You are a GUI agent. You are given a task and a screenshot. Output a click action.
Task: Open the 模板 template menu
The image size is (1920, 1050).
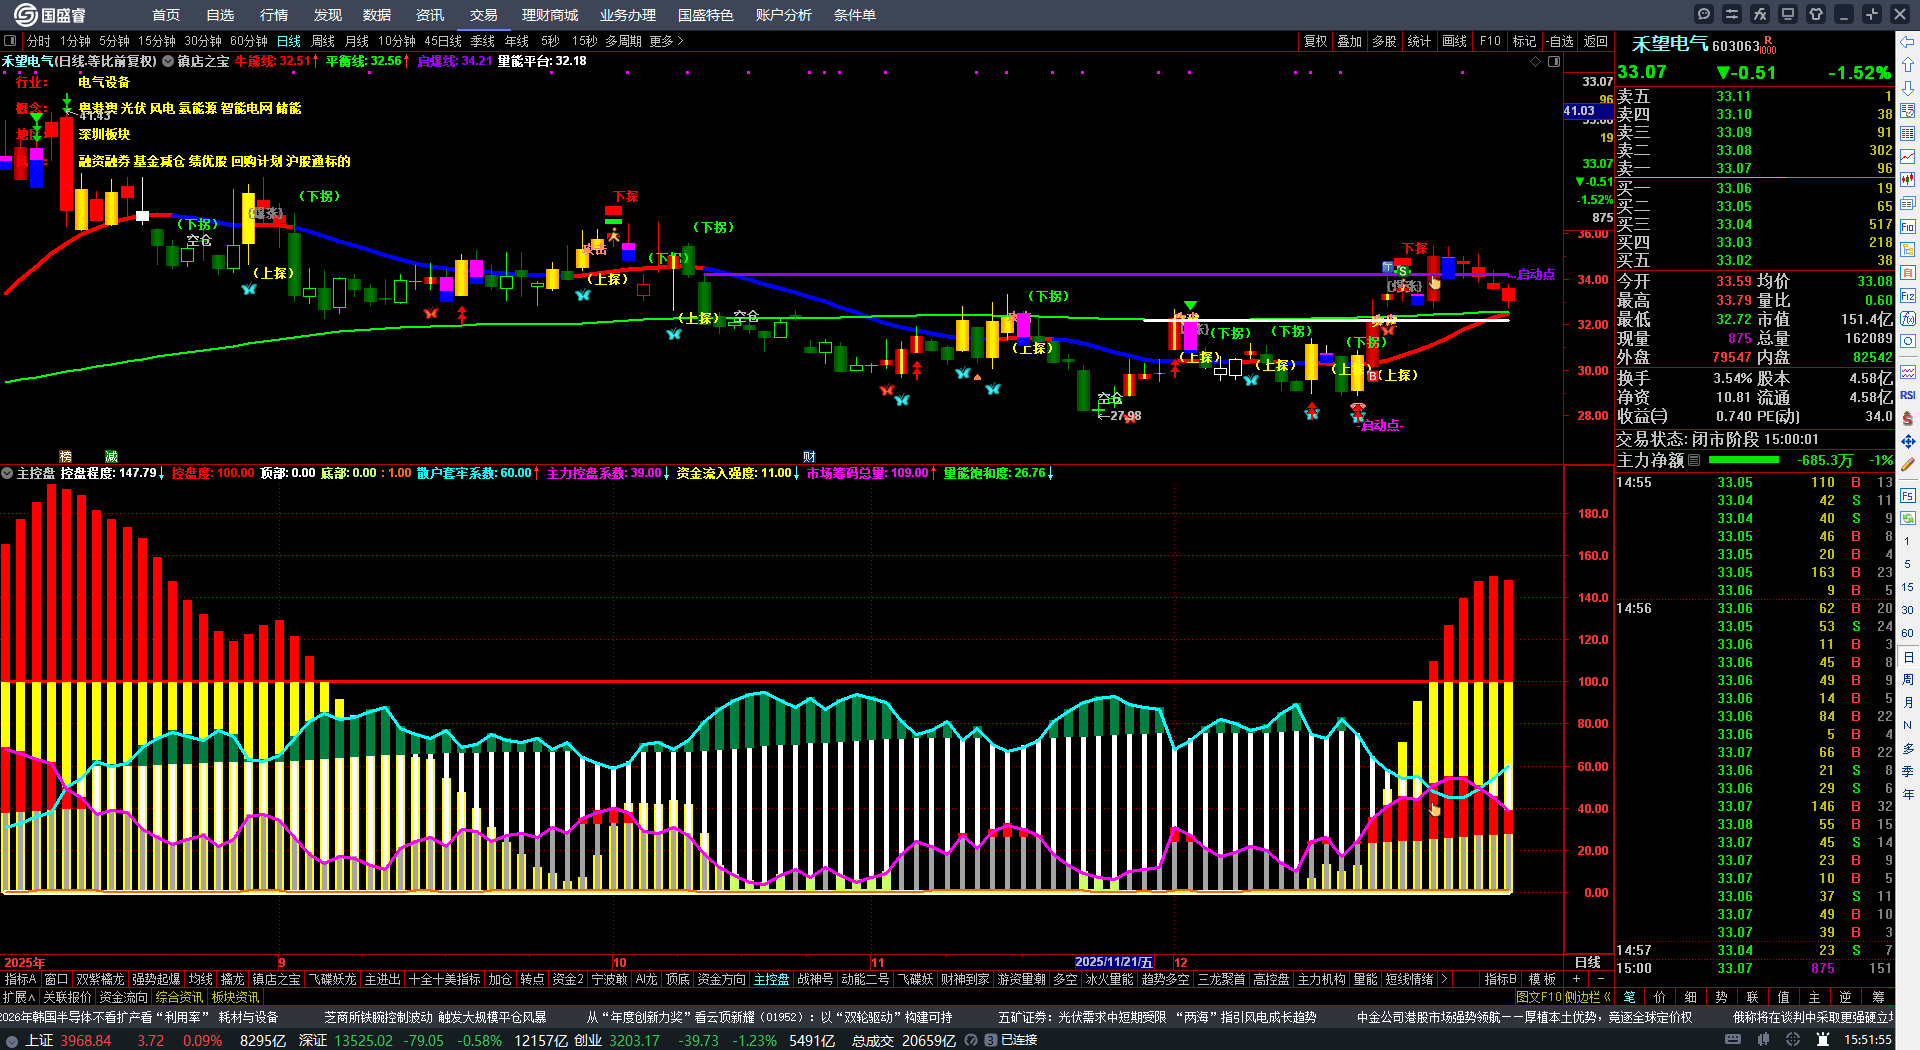point(1543,979)
